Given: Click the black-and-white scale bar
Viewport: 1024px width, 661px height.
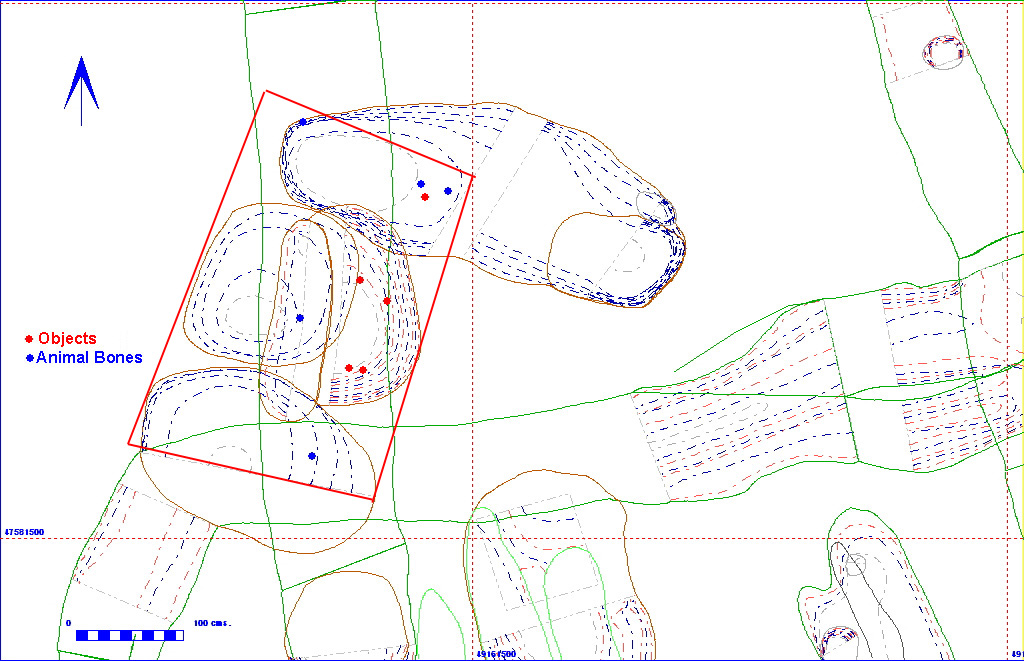Looking at the screenshot, I should (x=129, y=635).
